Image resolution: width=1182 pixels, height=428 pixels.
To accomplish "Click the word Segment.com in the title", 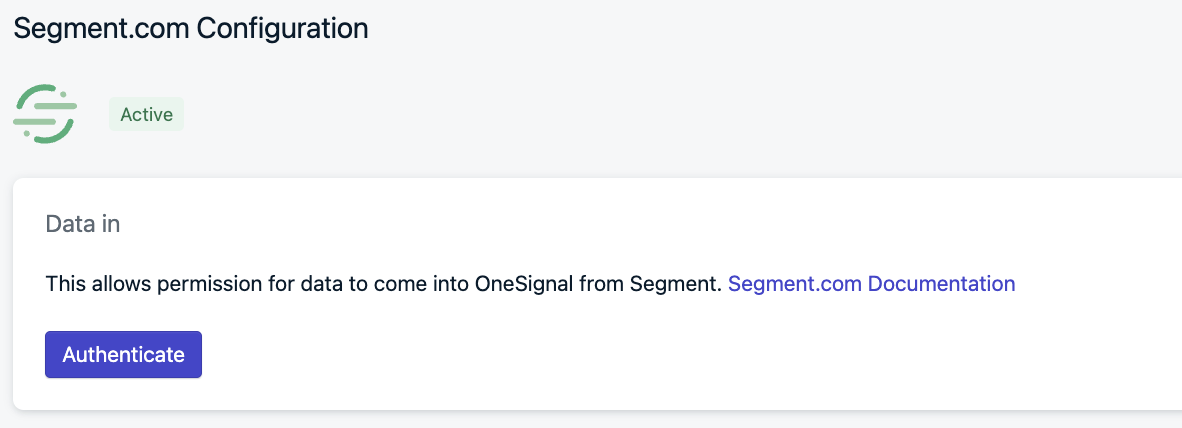I will 101,29.
